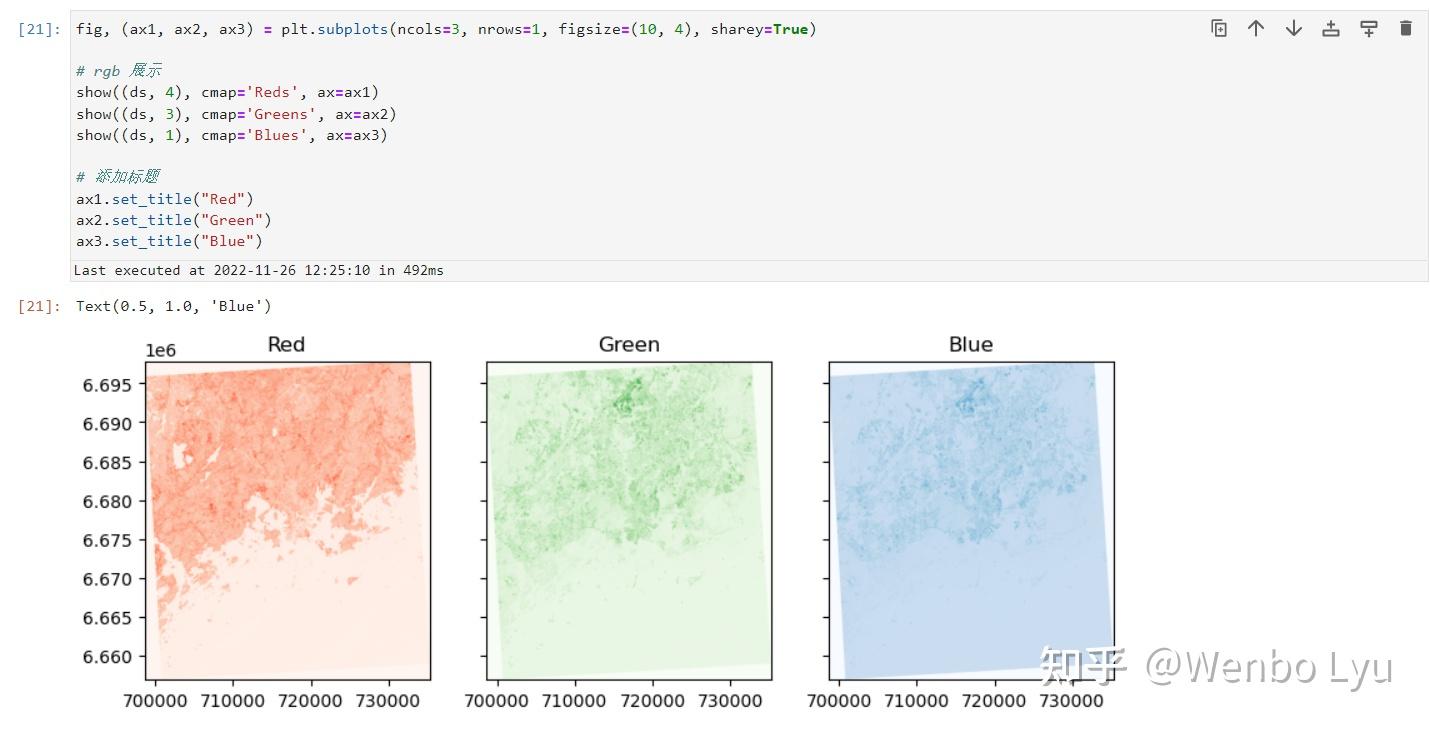Click the Red band map plot
1430x731 pixels.
288,521
